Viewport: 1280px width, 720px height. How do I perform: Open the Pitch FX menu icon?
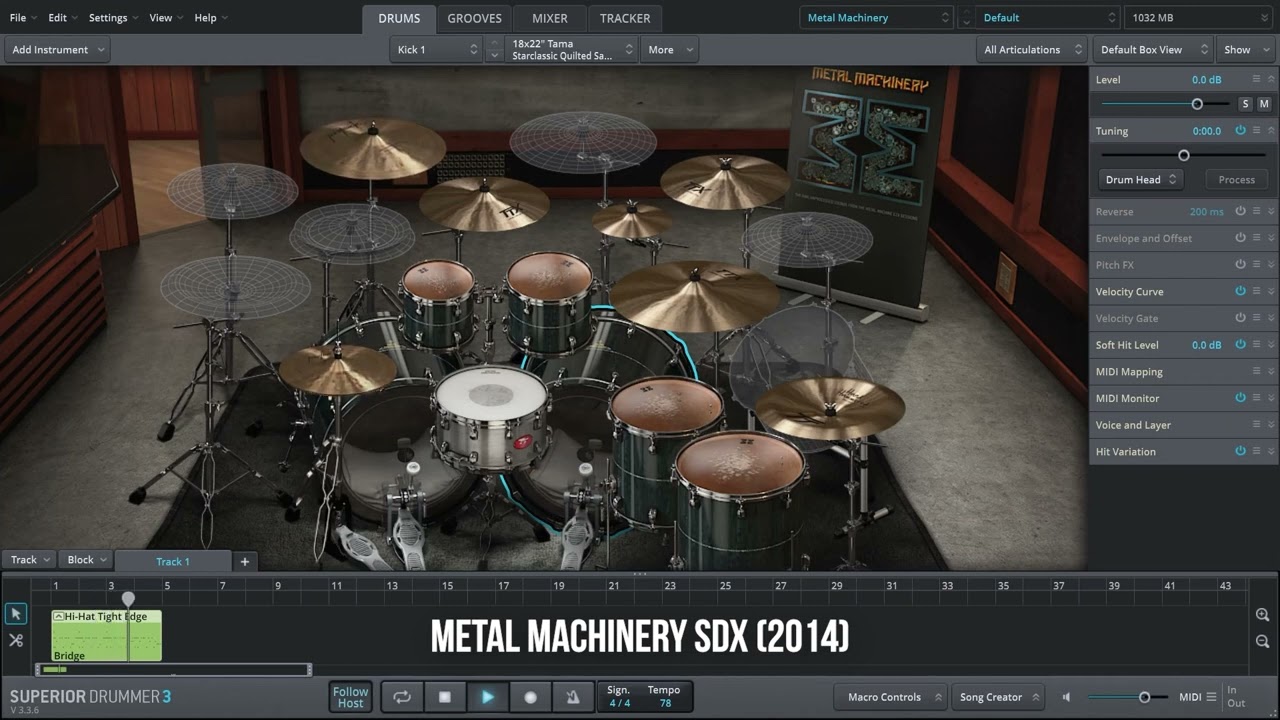pyautogui.click(x=1257, y=264)
